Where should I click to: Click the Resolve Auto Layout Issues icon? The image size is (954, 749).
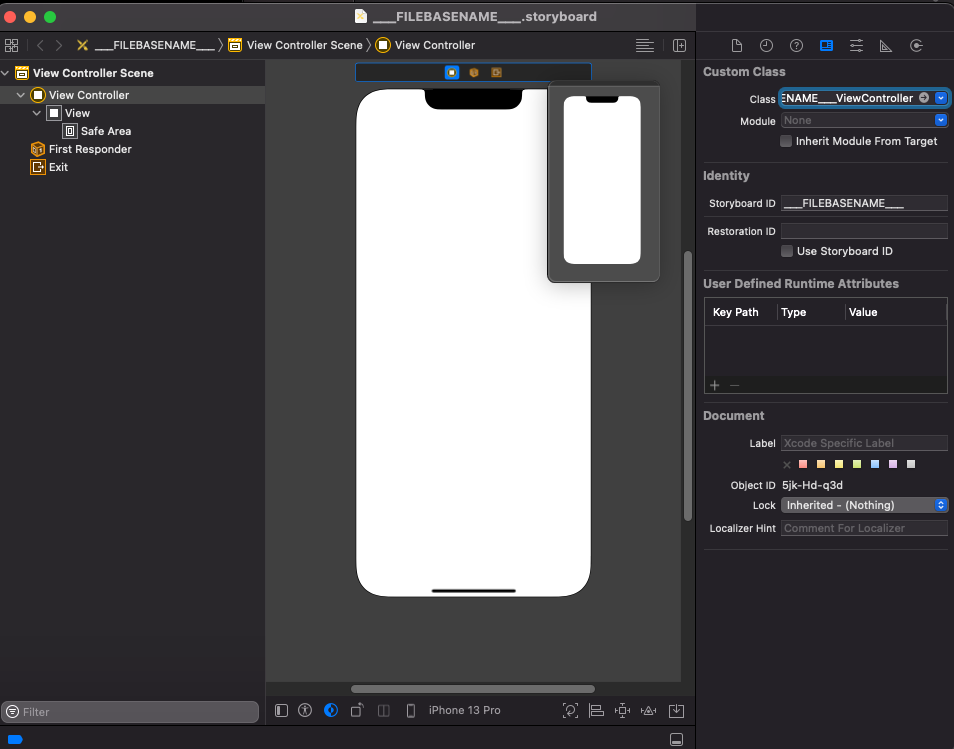point(648,711)
